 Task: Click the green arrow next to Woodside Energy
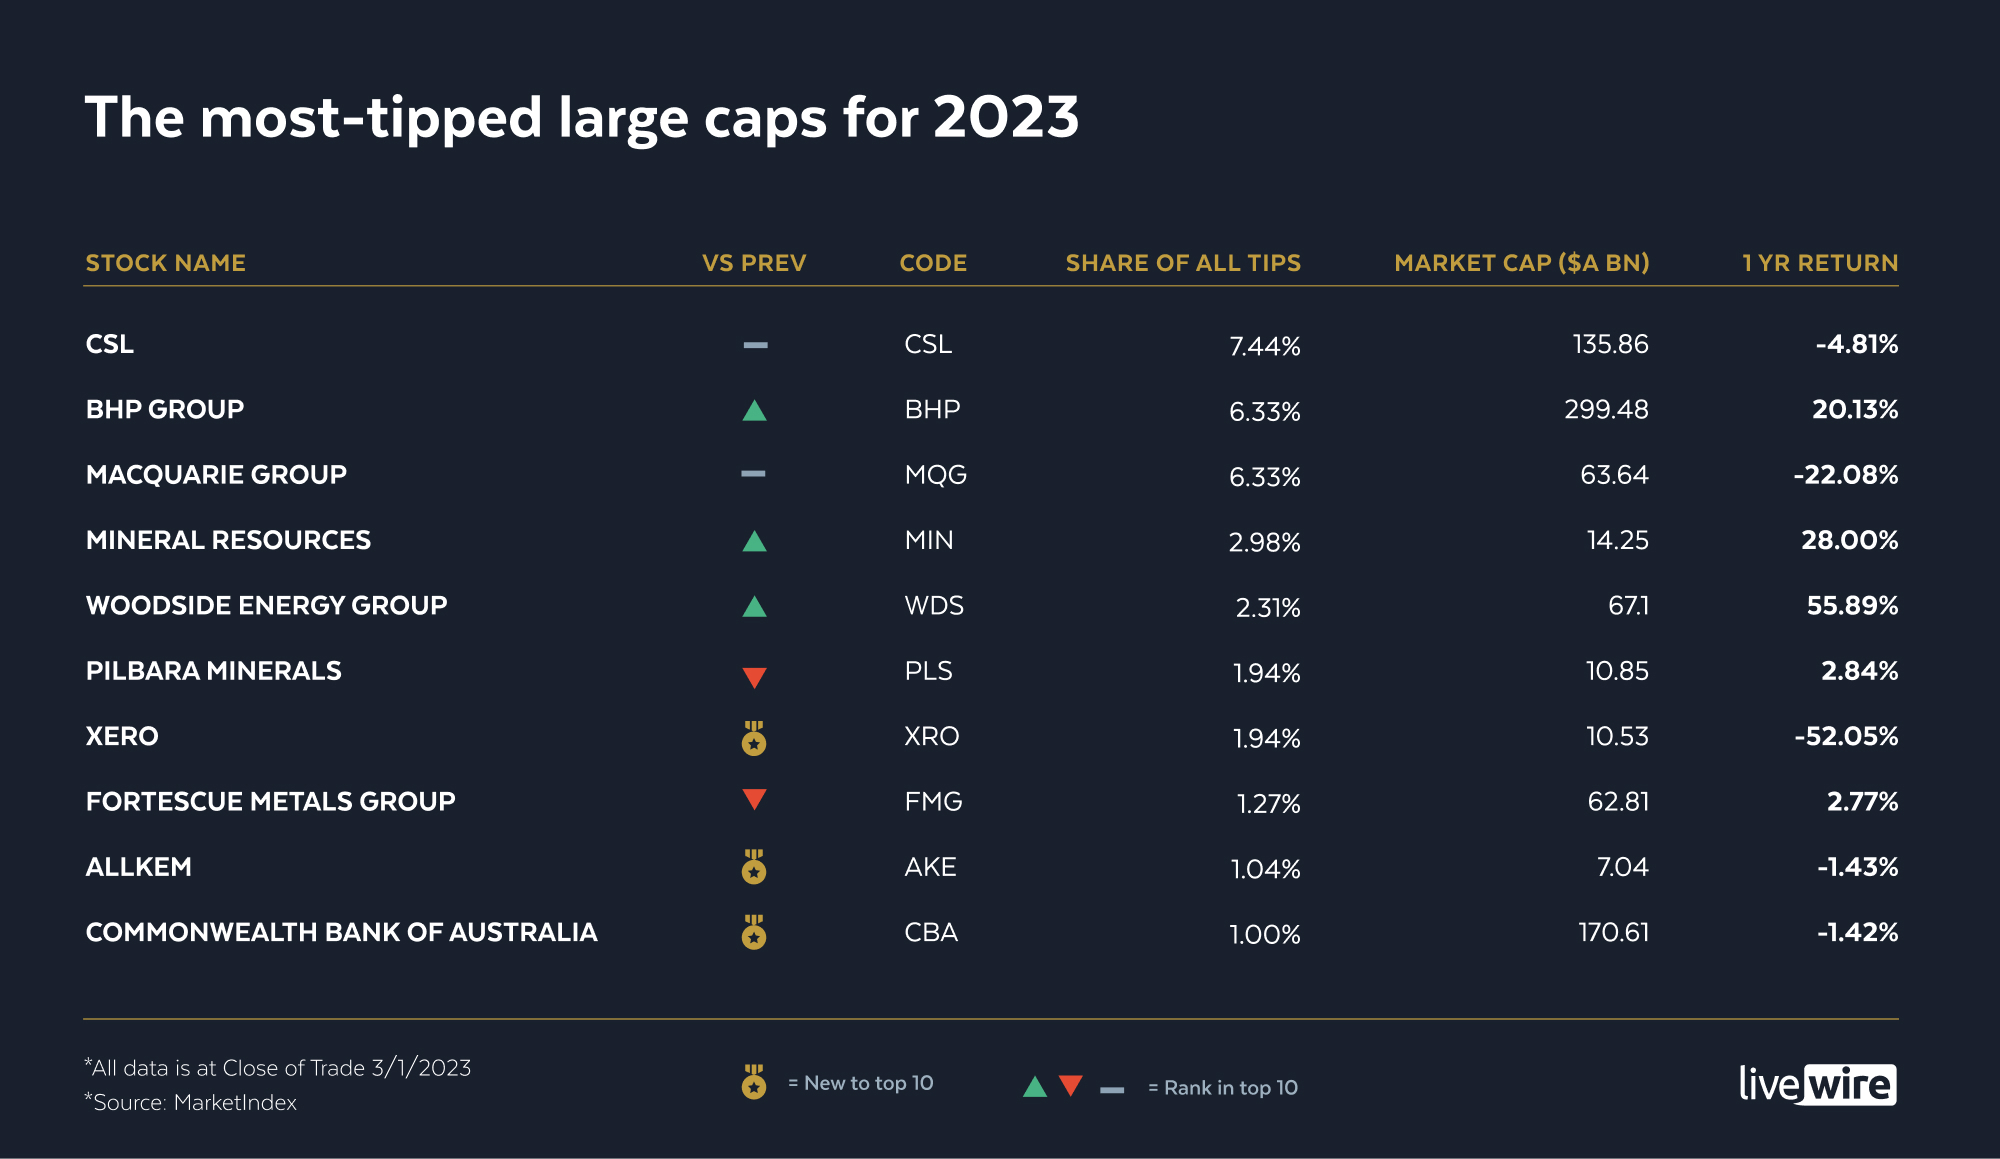click(x=754, y=607)
